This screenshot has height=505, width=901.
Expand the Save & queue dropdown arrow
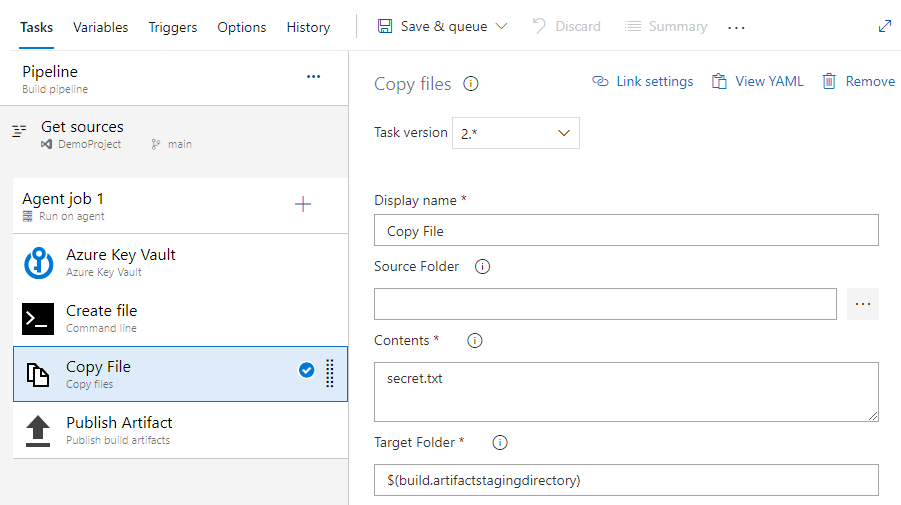coord(502,27)
